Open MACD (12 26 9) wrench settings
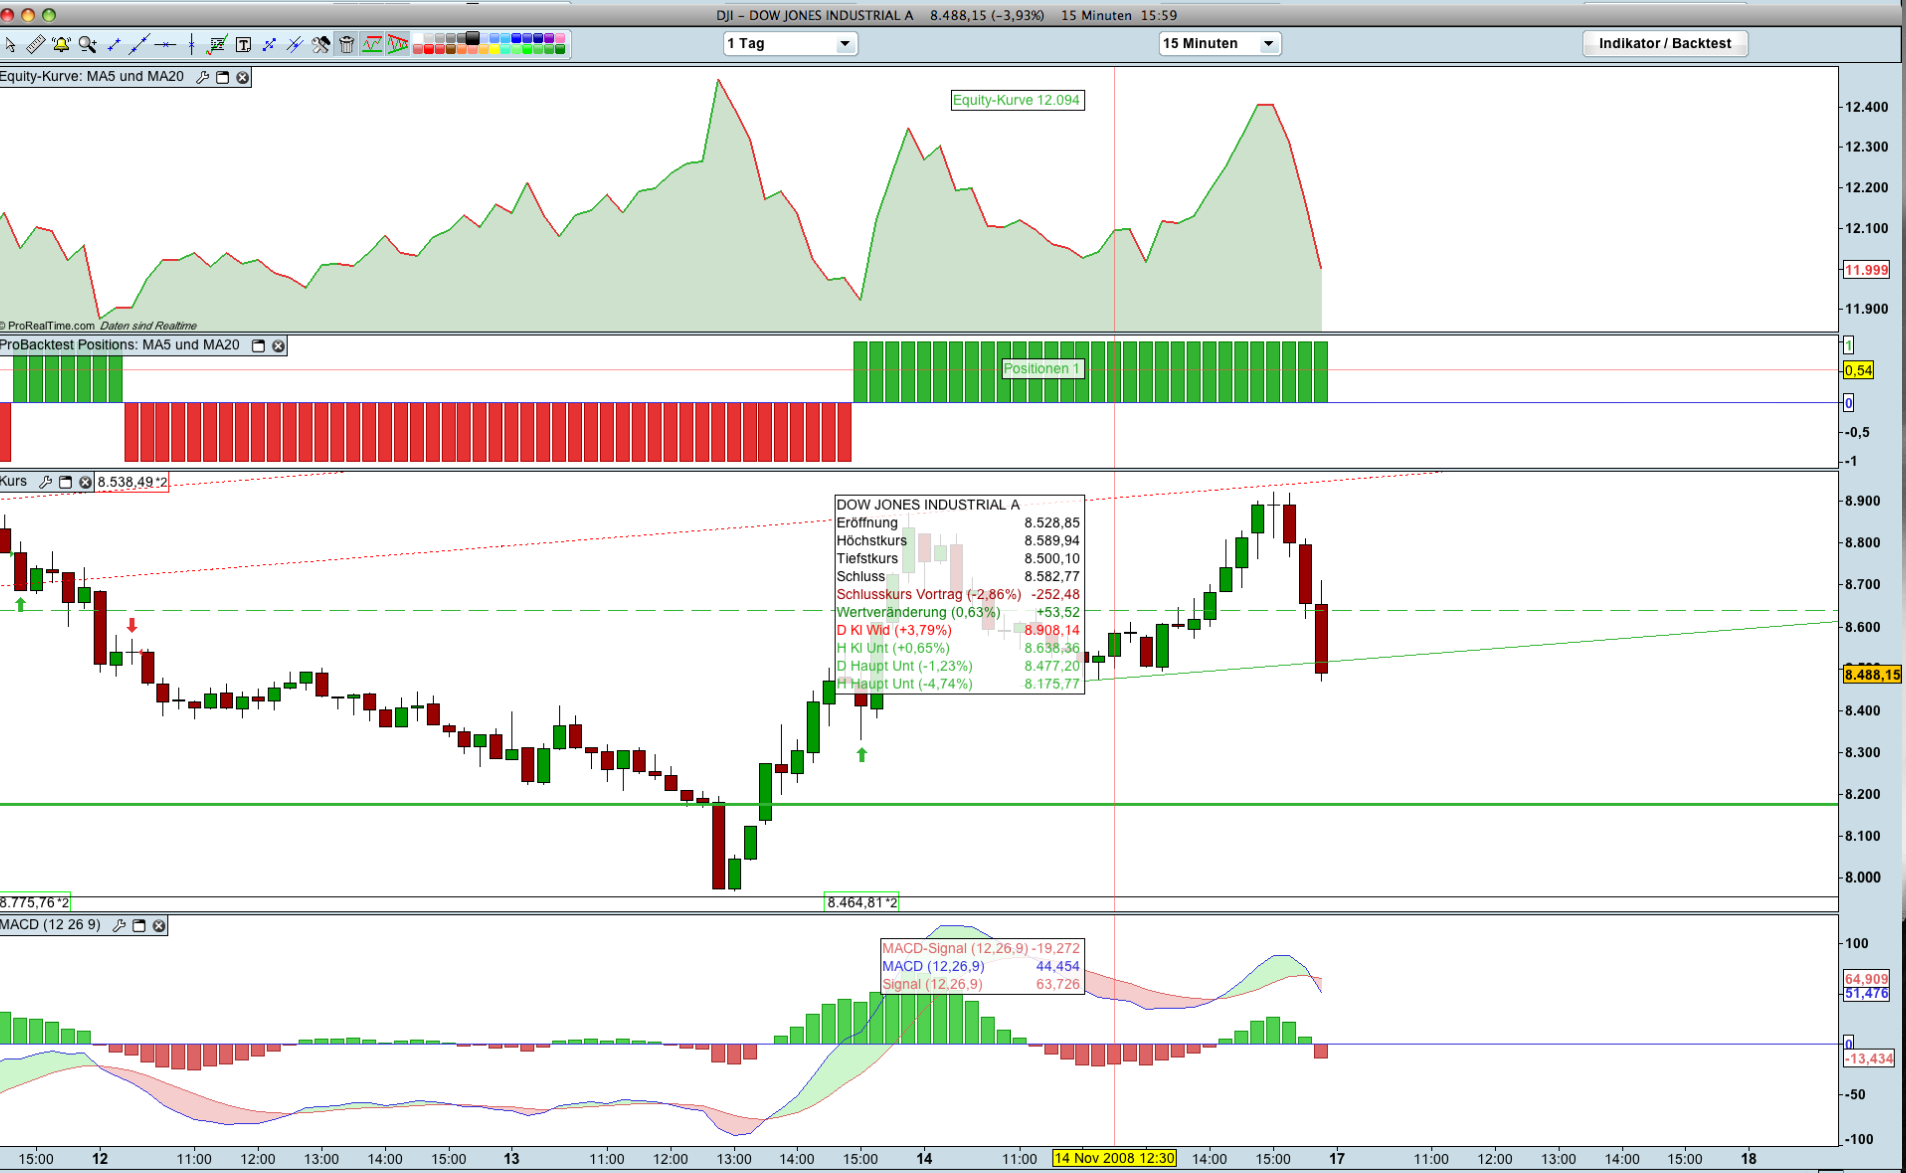Viewport: 1906px width, 1173px height. point(119,926)
